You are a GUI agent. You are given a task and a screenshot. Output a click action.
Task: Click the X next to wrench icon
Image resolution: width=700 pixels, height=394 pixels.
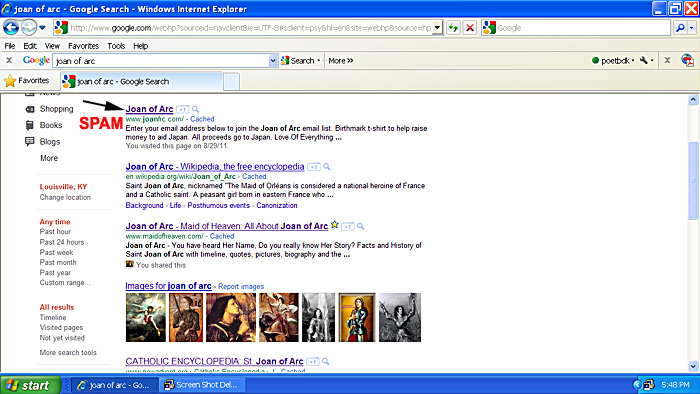(x=667, y=60)
